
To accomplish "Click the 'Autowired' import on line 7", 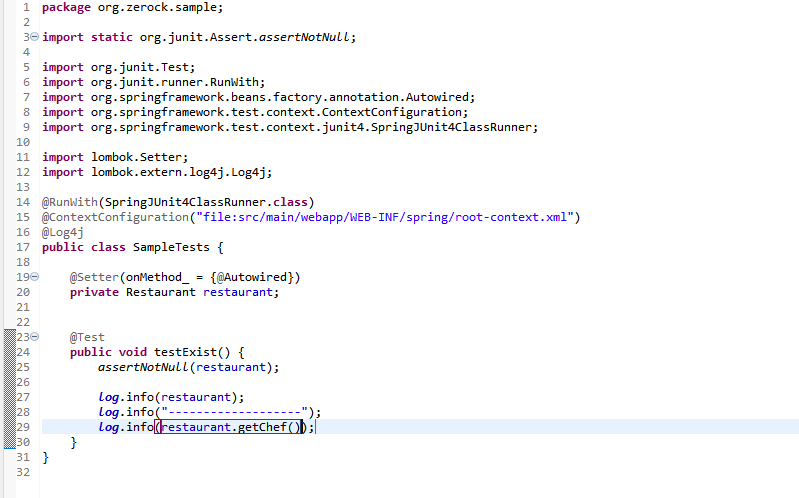I will click(x=437, y=97).
